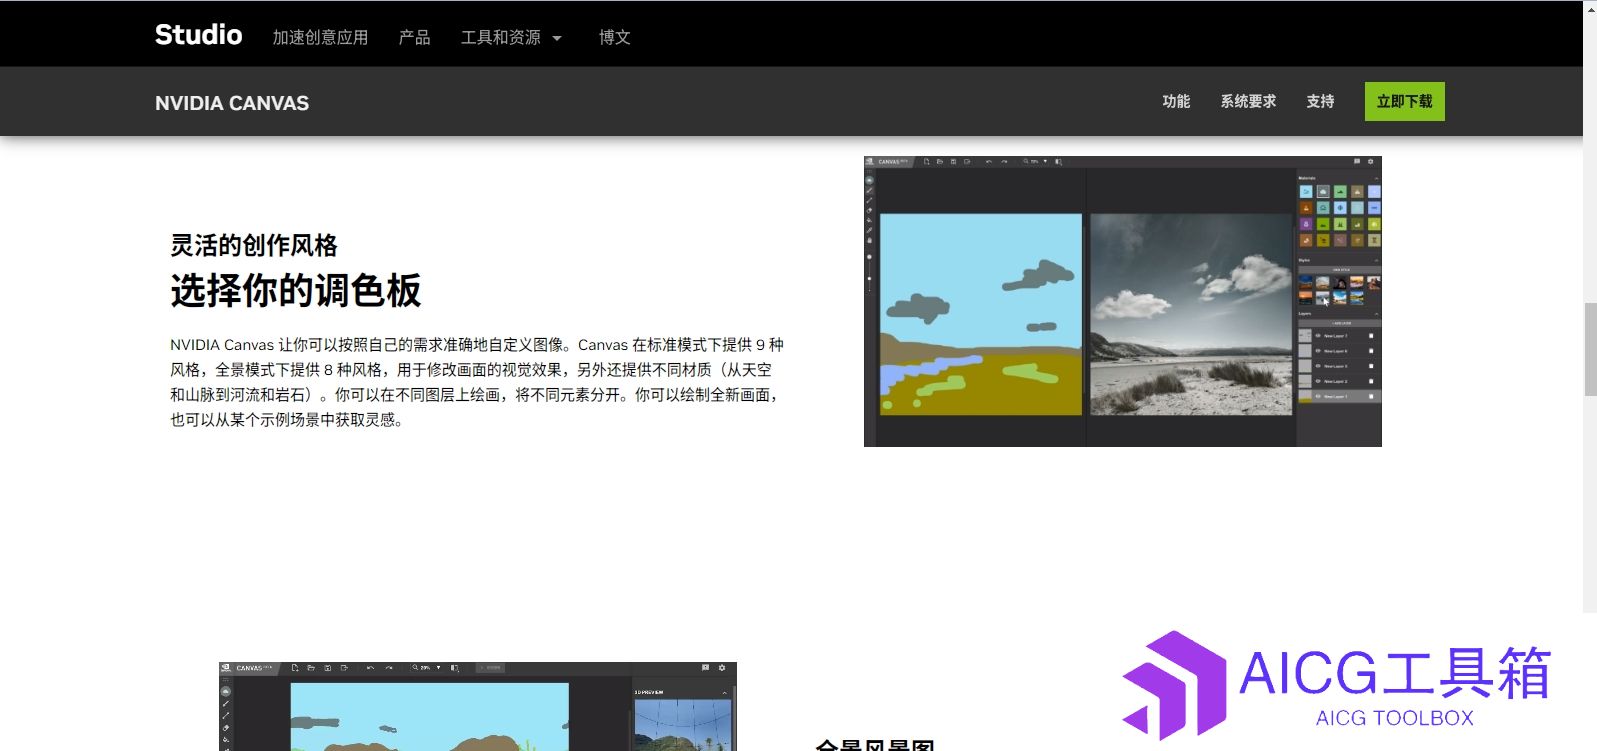Click the 选择你的调色板 heading
This screenshot has width=1597, height=751.
click(295, 290)
